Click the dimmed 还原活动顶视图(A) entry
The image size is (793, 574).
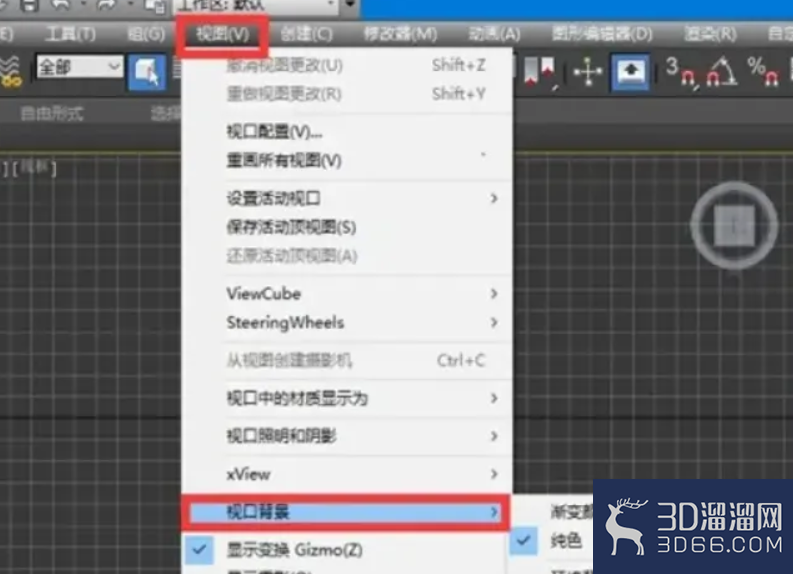tap(347, 256)
